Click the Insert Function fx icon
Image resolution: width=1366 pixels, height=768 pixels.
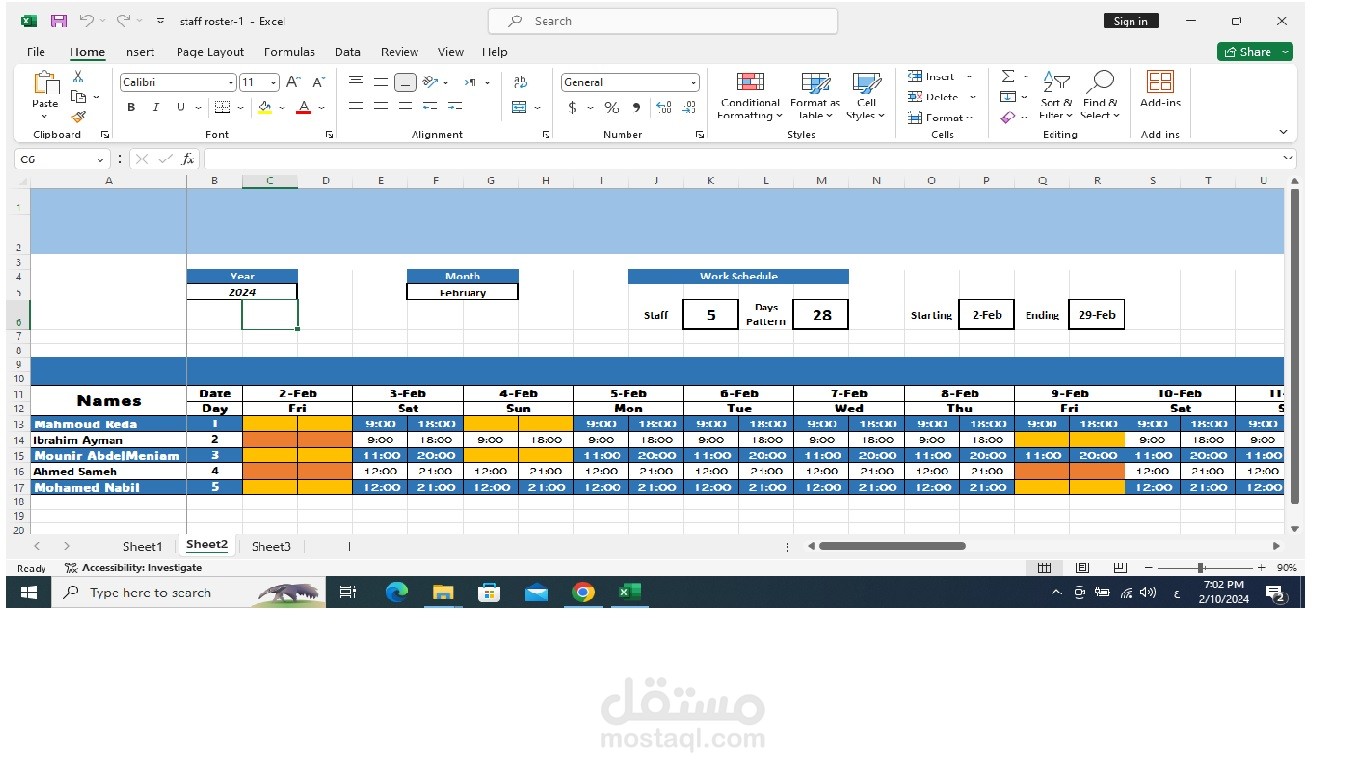[x=187, y=159]
